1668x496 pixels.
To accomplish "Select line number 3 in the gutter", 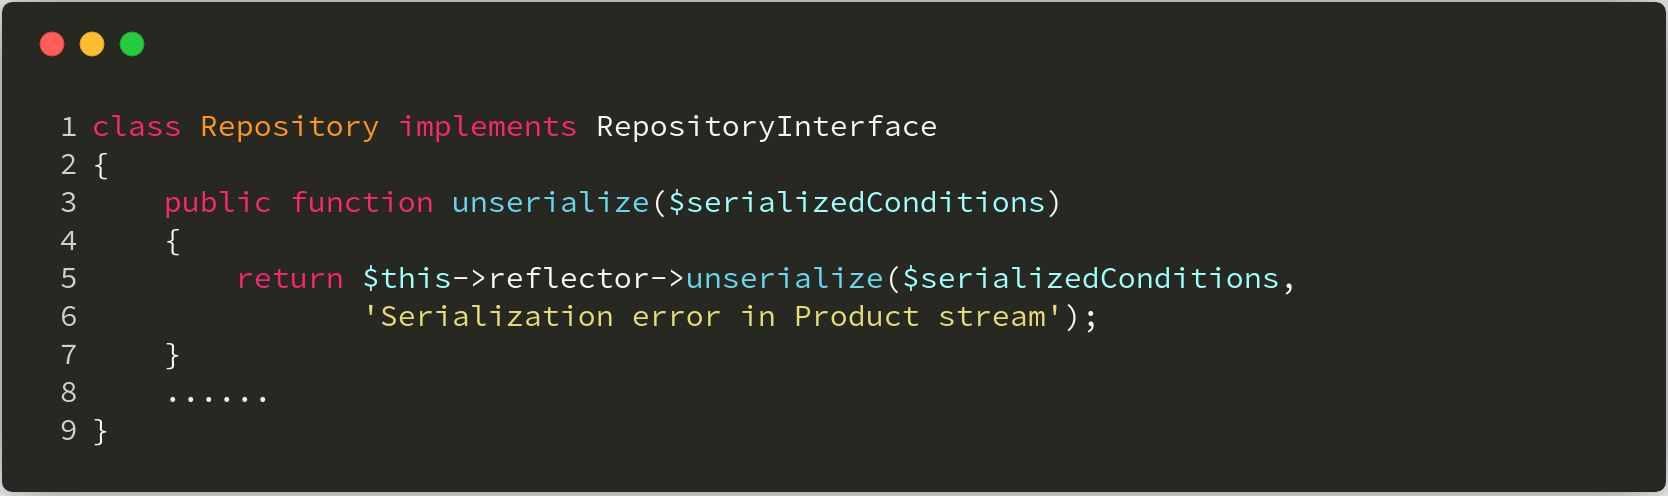I will [68, 203].
